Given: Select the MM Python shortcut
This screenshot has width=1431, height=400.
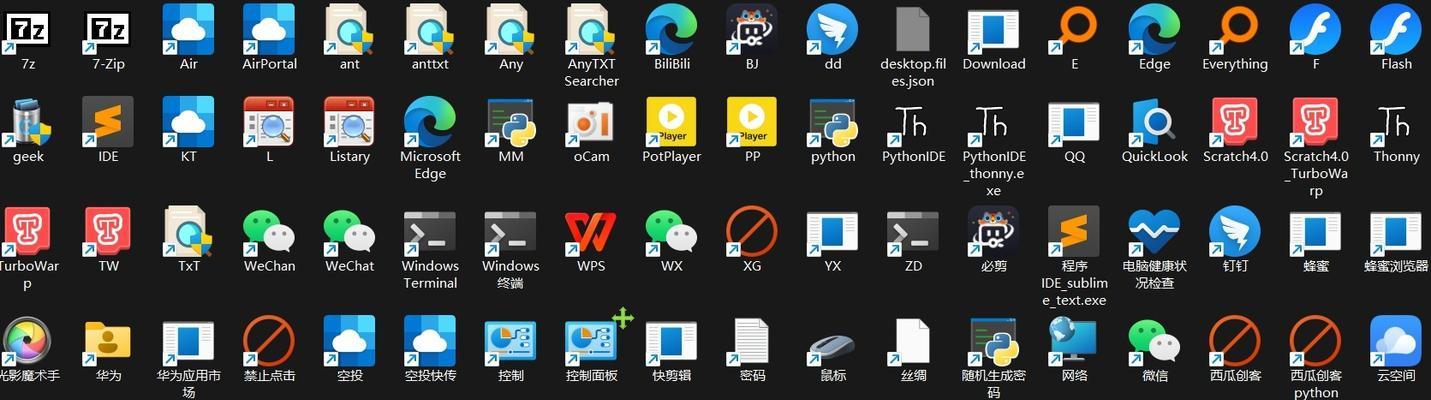Looking at the screenshot, I should [x=511, y=122].
